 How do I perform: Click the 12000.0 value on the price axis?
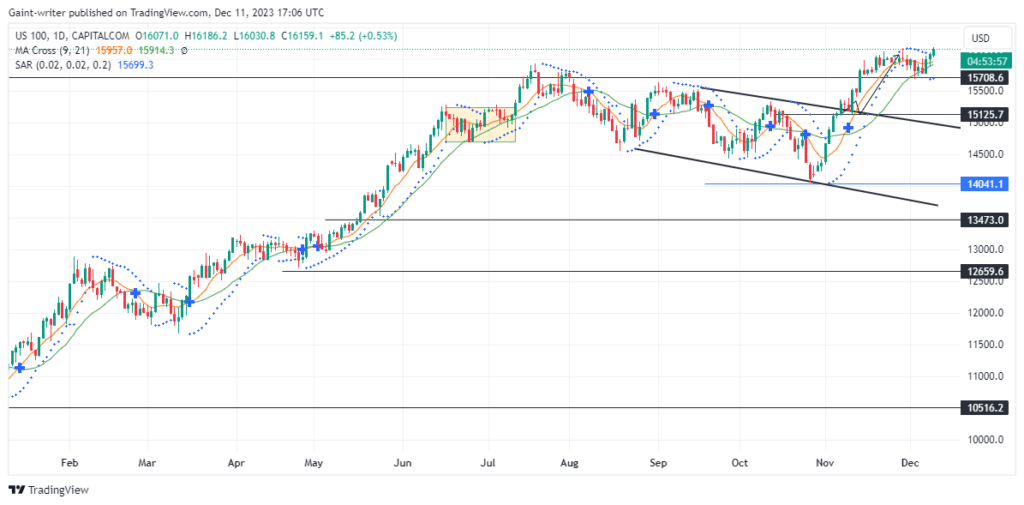pos(985,313)
